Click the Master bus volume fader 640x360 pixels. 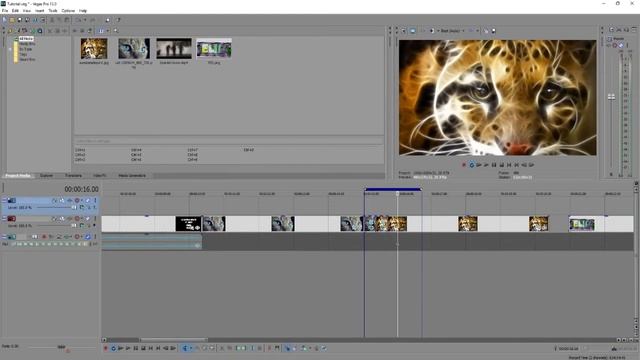[611, 97]
